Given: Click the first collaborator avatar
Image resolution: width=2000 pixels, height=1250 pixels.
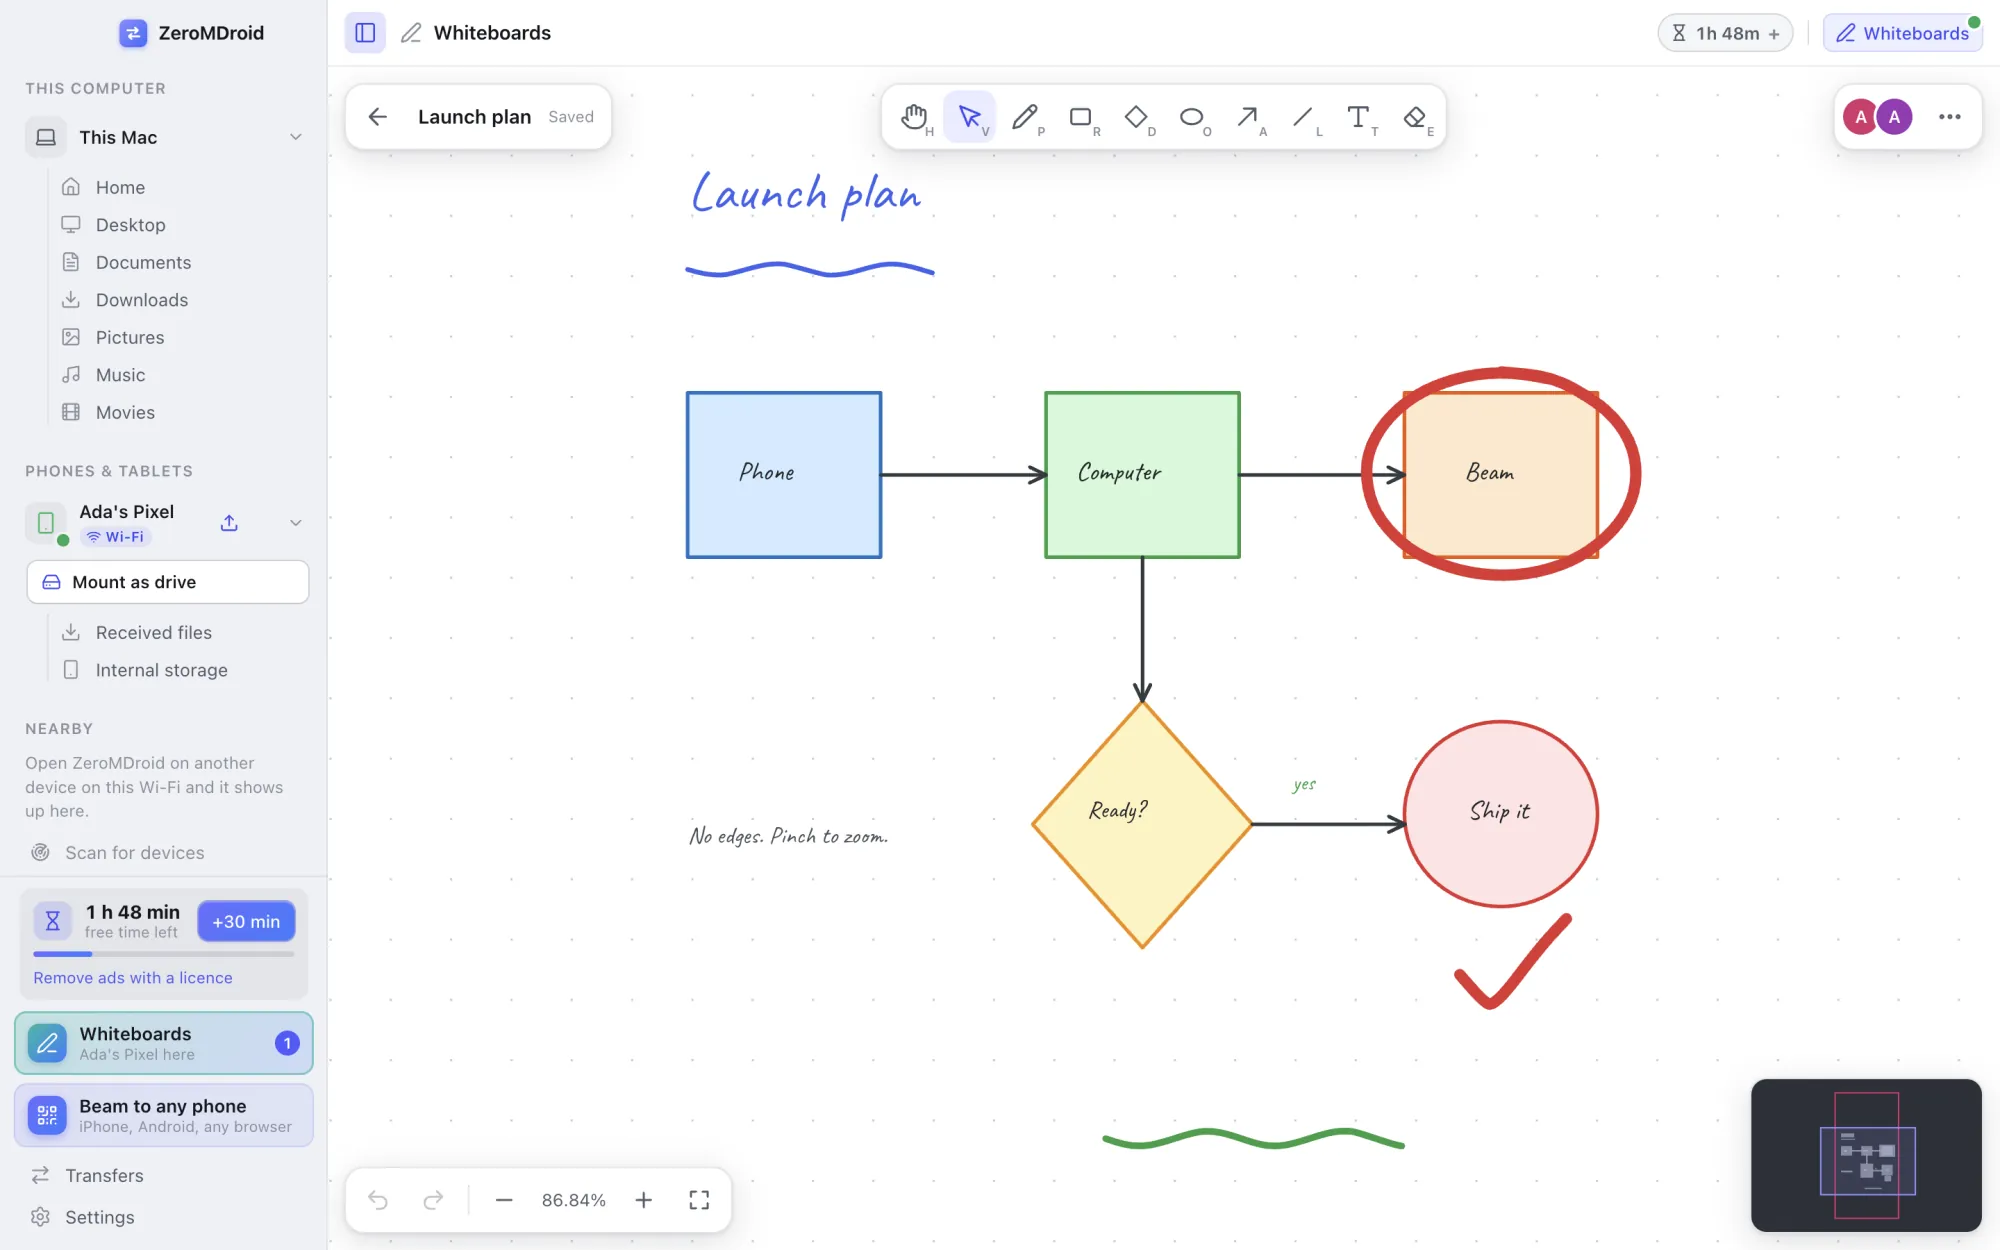Looking at the screenshot, I should pyautogui.click(x=1860, y=117).
